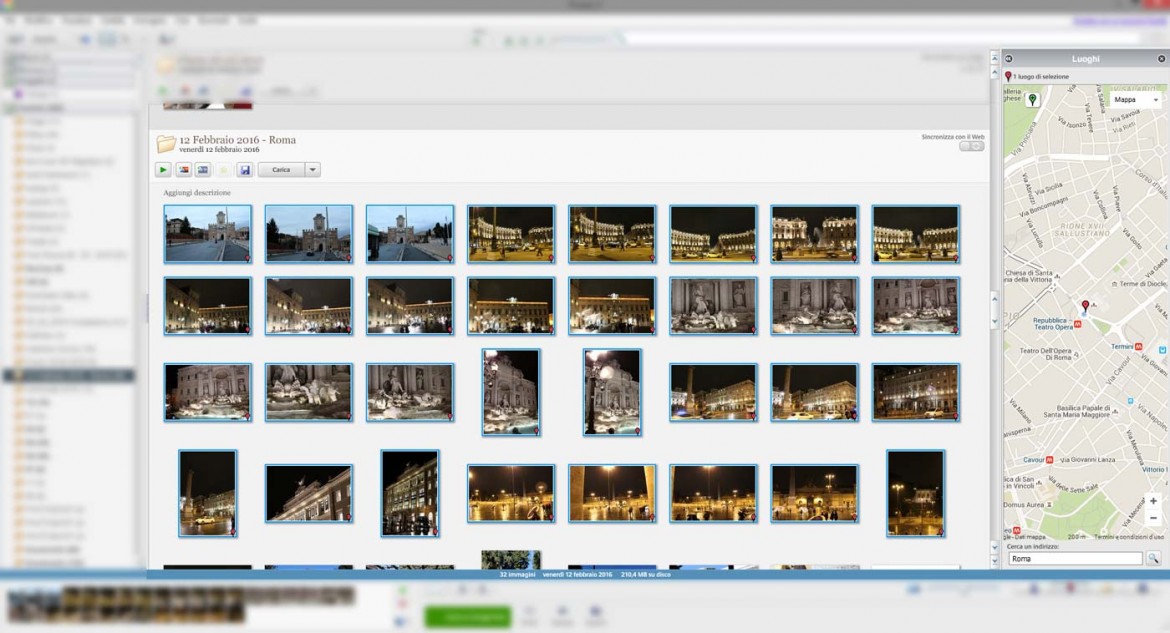Click the address search magnifier icon
Image resolution: width=1170 pixels, height=633 pixels.
coord(1153,558)
